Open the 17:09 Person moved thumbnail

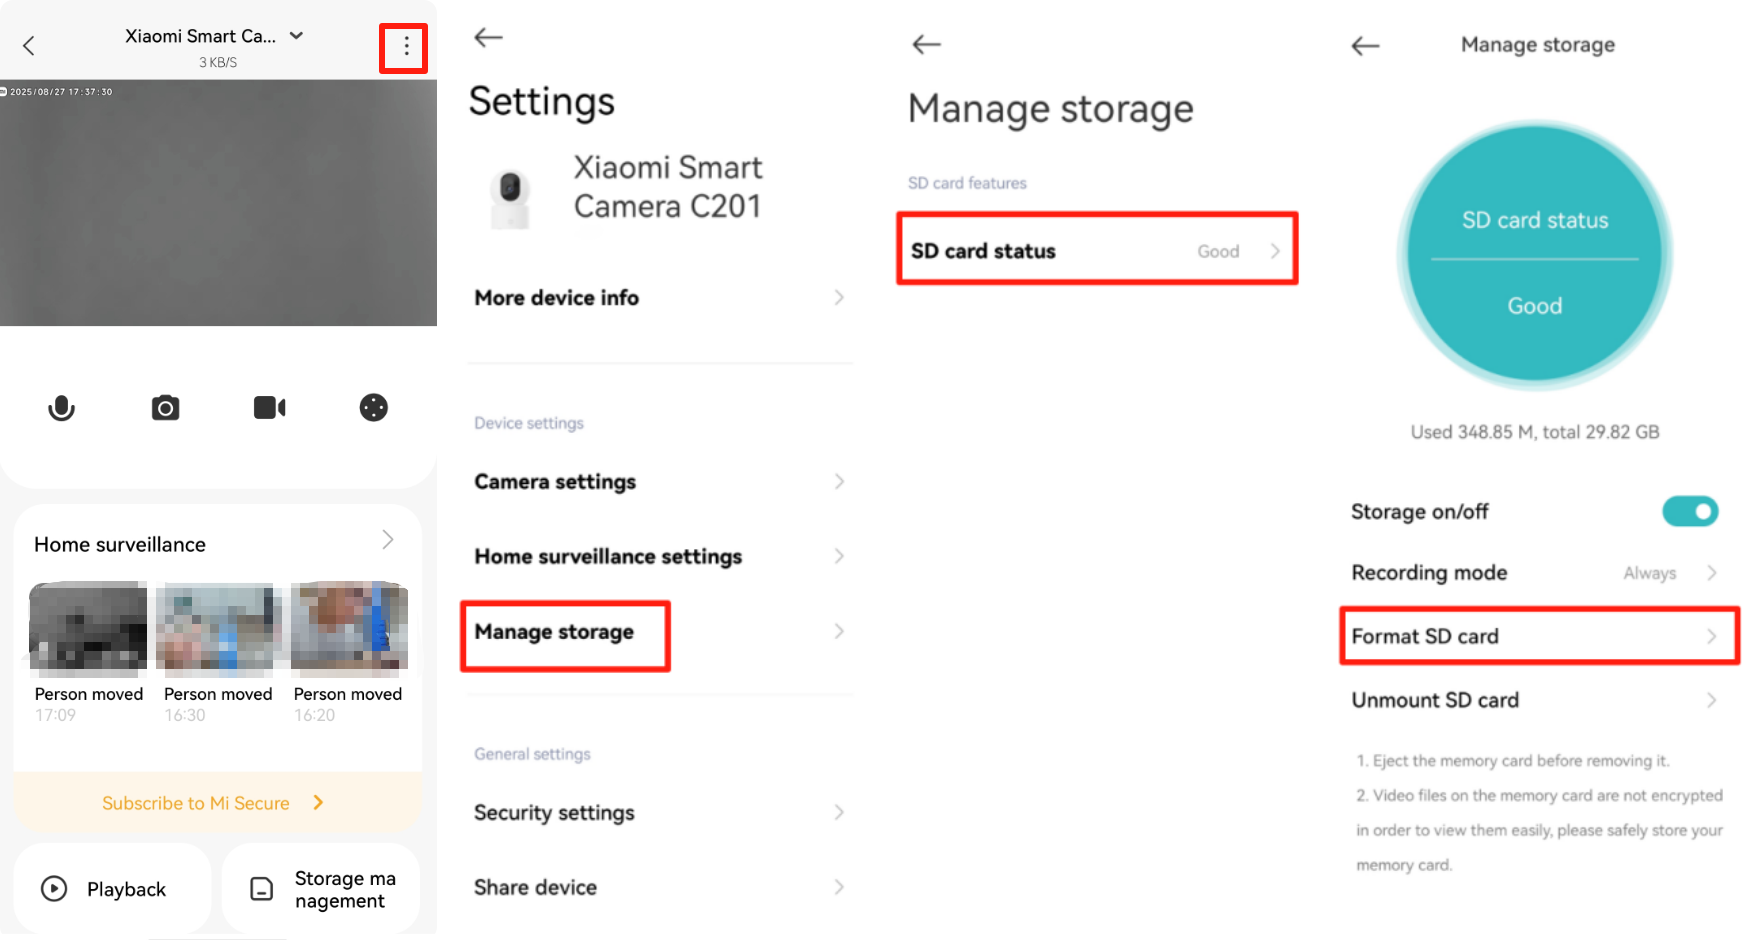pos(88,628)
